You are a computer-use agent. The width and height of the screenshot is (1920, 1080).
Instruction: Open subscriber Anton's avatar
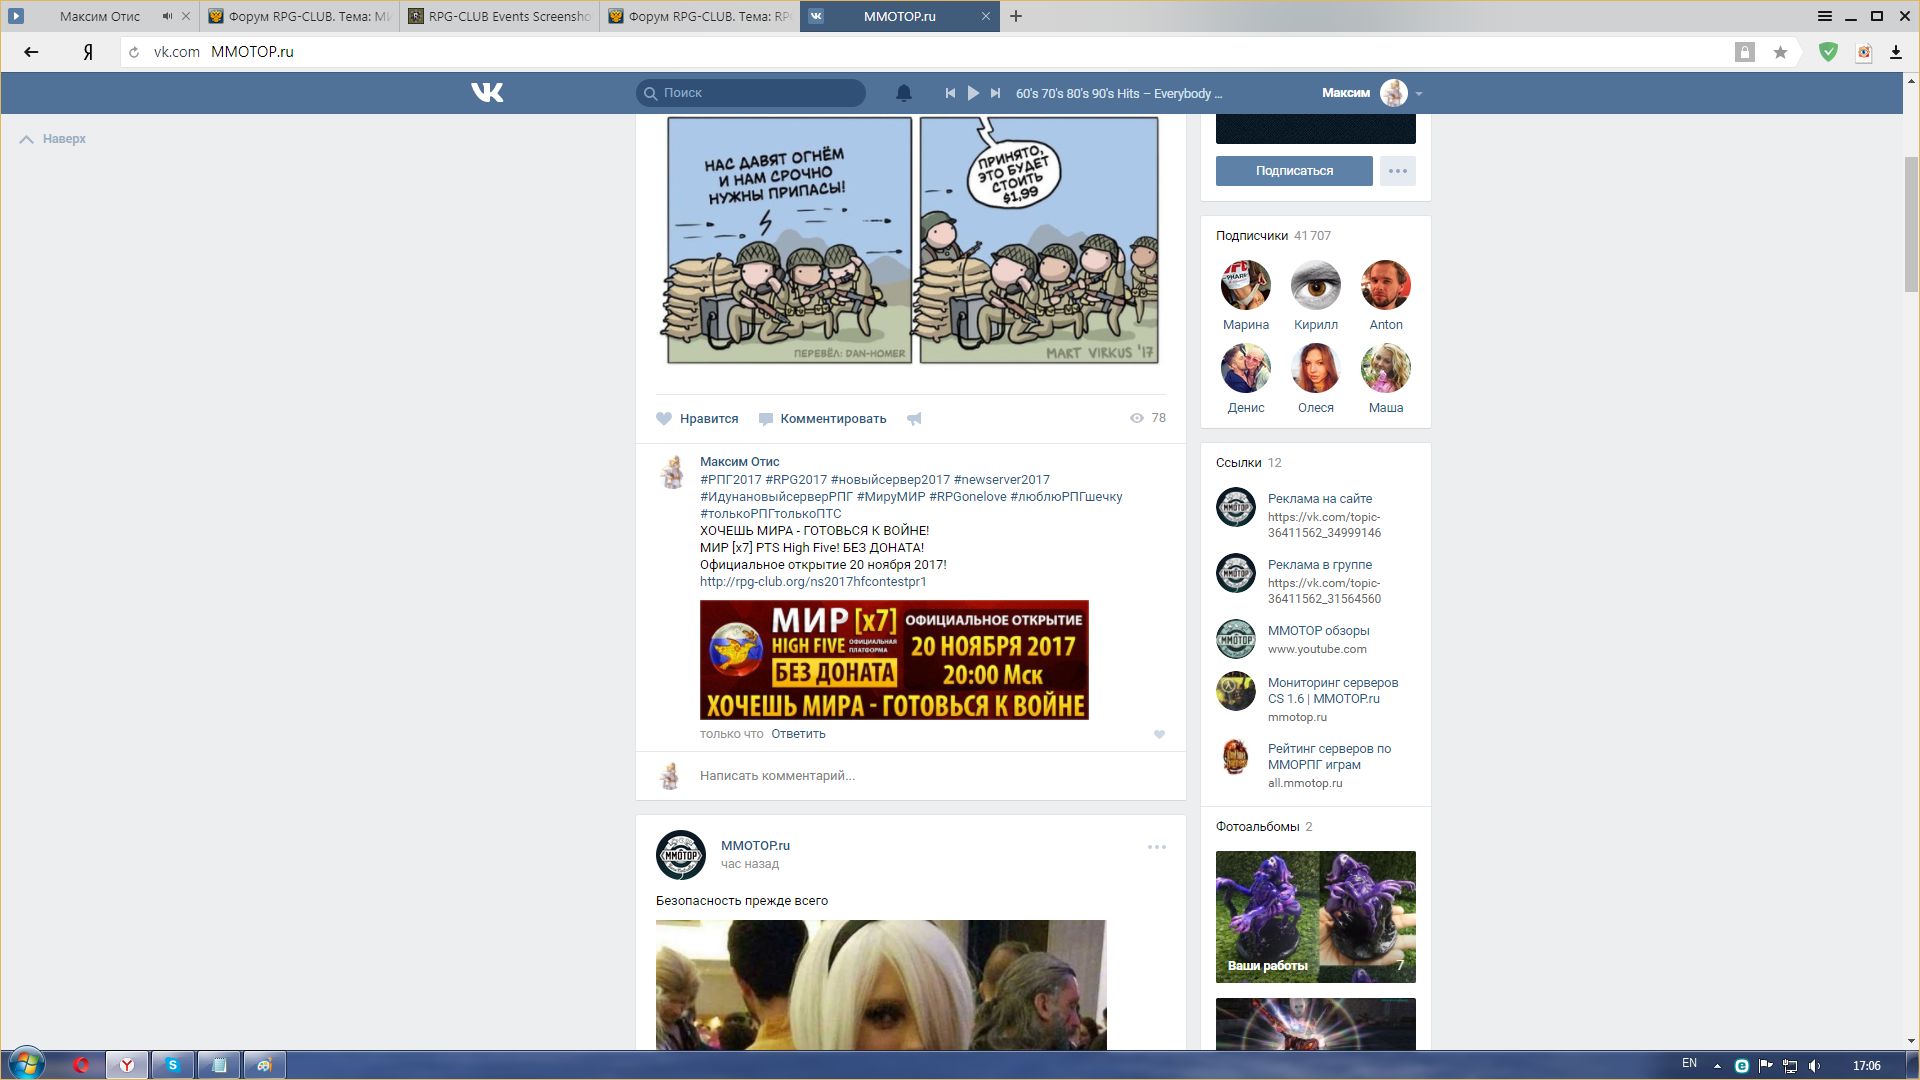pyautogui.click(x=1385, y=286)
